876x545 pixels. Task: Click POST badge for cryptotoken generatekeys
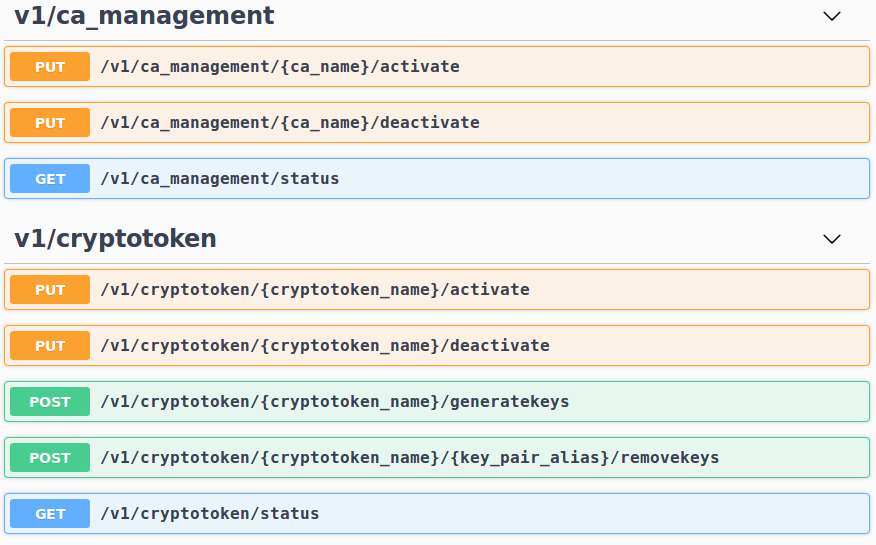[50, 402]
